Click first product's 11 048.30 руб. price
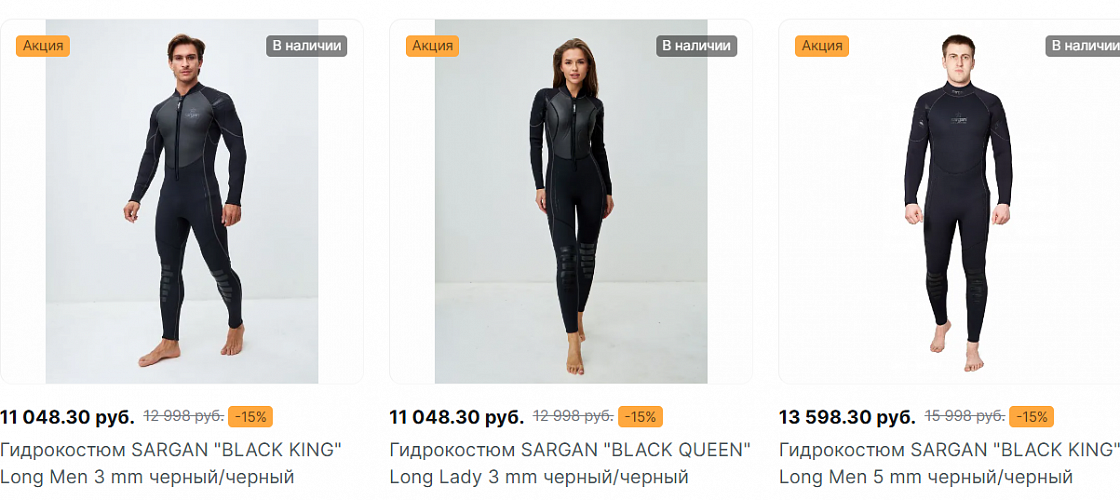The image size is (1120, 500). [67, 417]
